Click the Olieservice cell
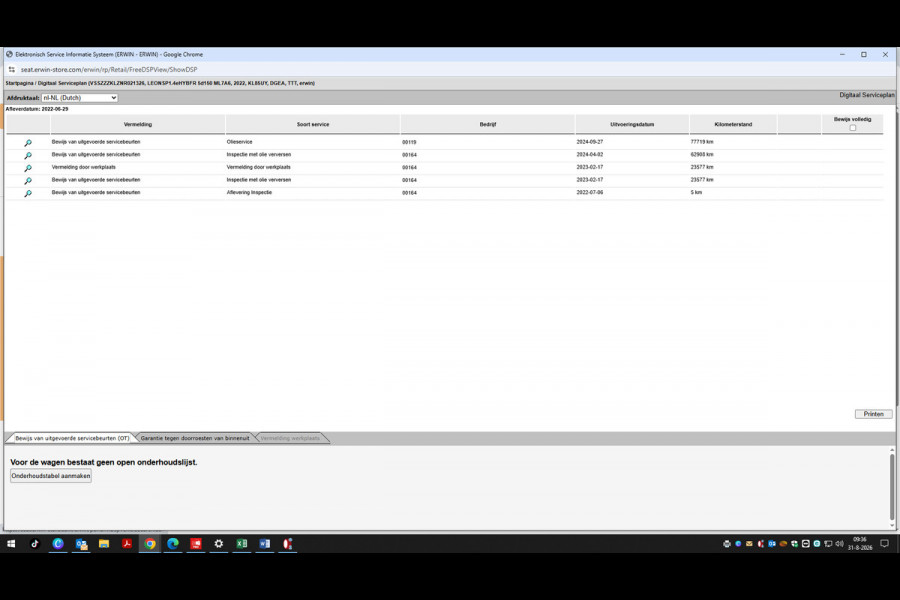Viewport: 900px width, 600px height. [x=239, y=142]
